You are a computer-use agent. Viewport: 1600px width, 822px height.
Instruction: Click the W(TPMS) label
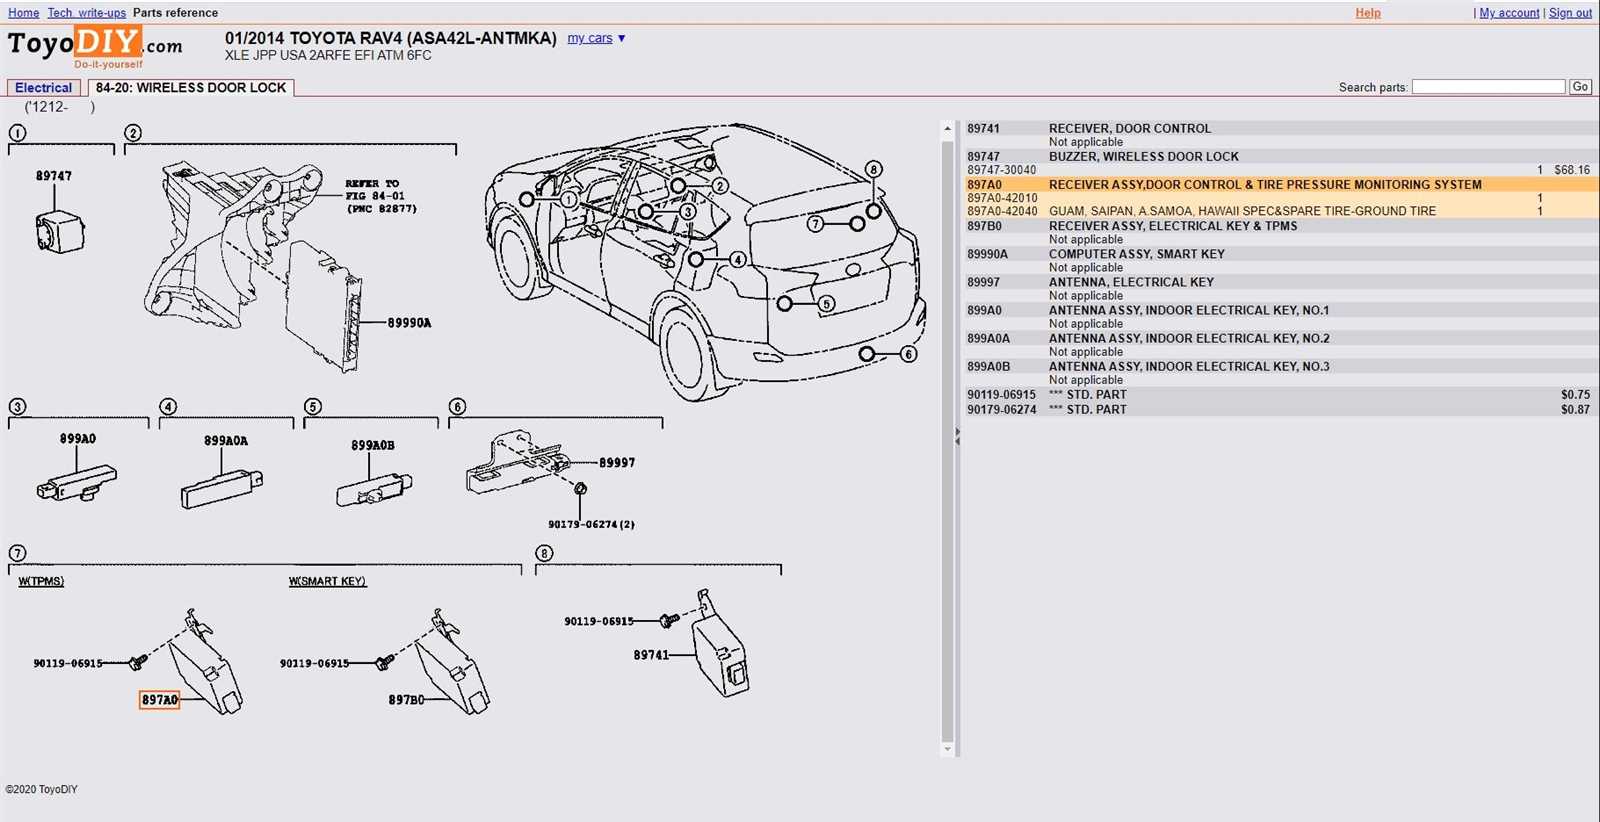pos(41,581)
